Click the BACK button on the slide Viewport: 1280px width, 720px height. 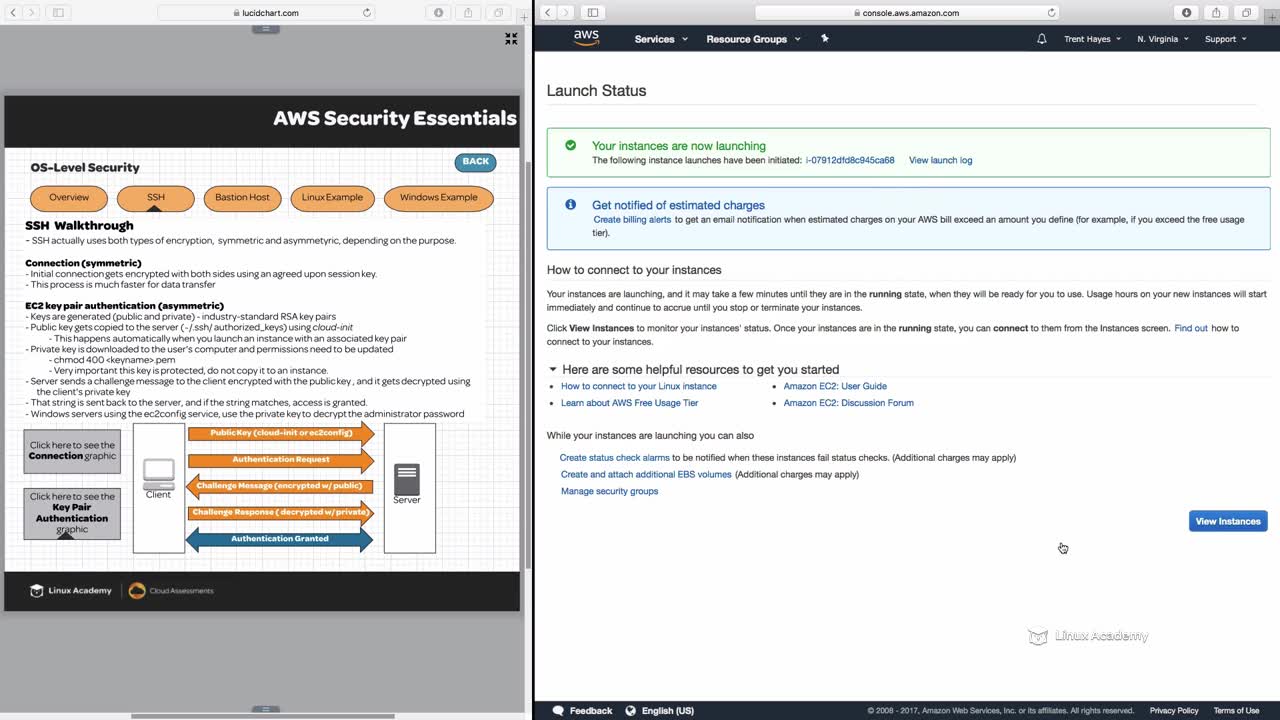coord(475,161)
